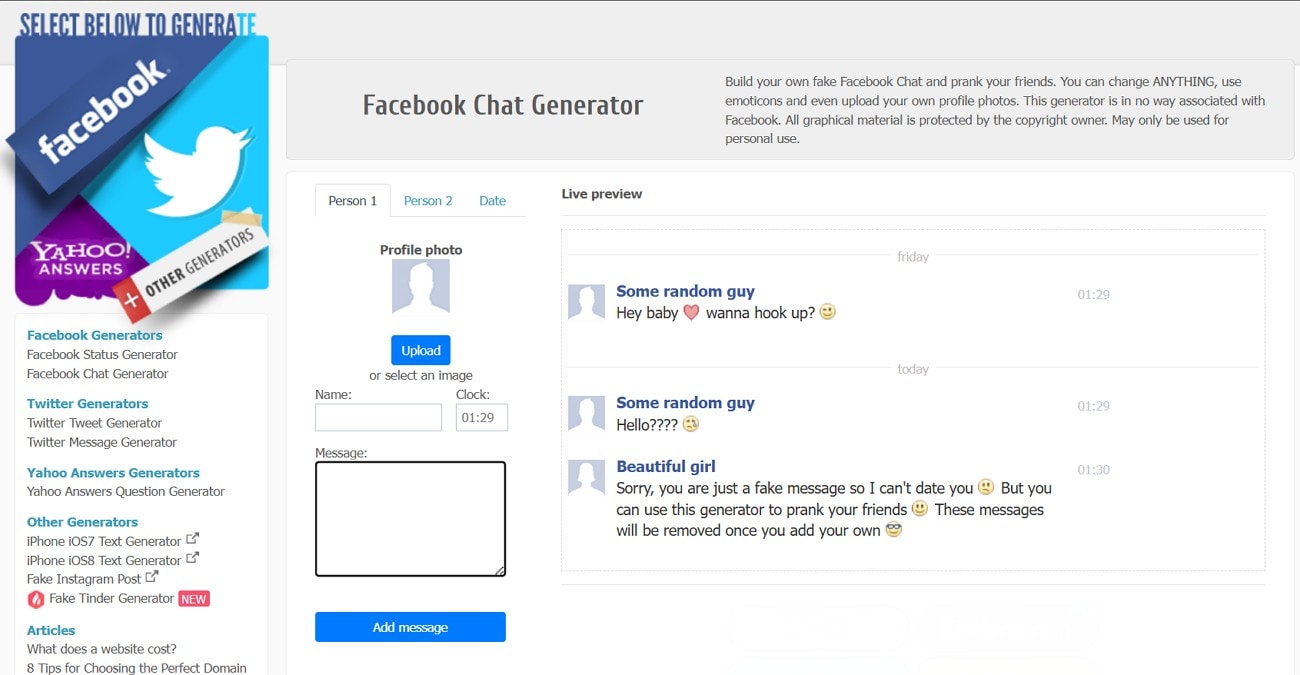This screenshot has height=675, width=1300.
Task: Click the Profile photo placeholder image
Action: tap(421, 288)
